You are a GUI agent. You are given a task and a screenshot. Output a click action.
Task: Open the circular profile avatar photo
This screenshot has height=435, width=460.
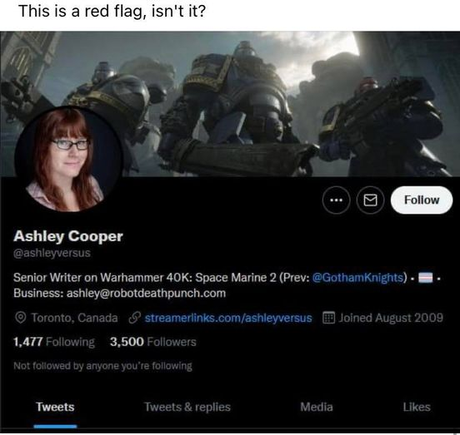(x=69, y=160)
